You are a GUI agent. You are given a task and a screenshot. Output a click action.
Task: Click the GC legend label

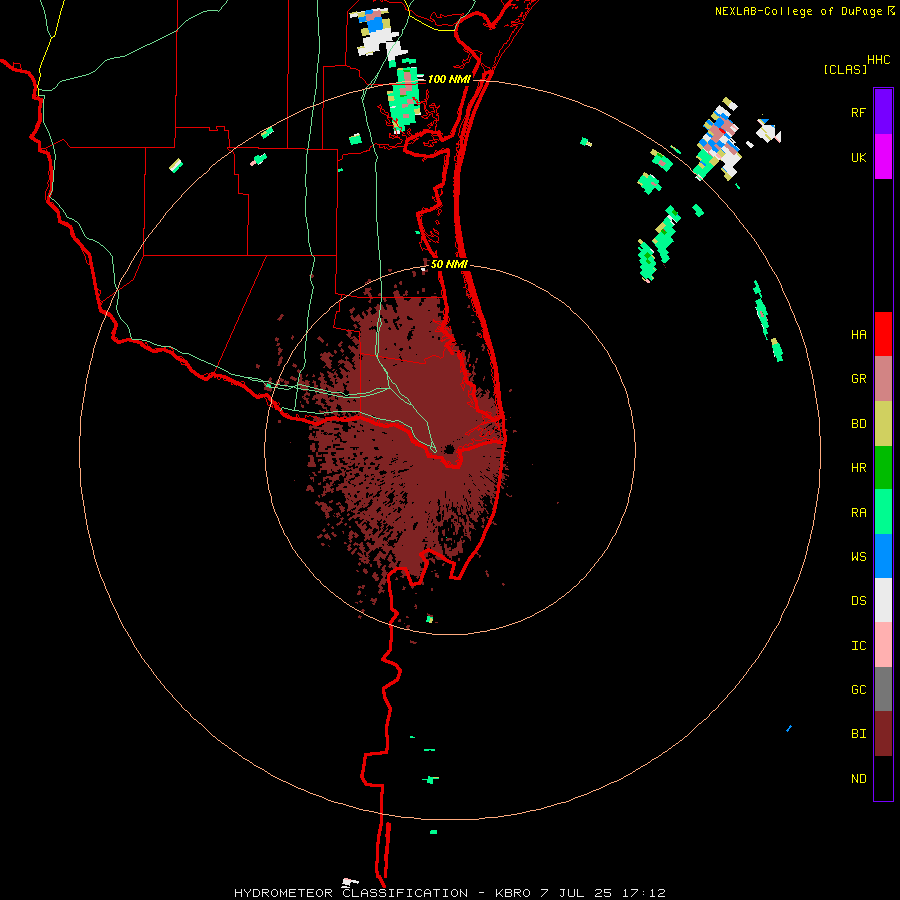point(858,690)
